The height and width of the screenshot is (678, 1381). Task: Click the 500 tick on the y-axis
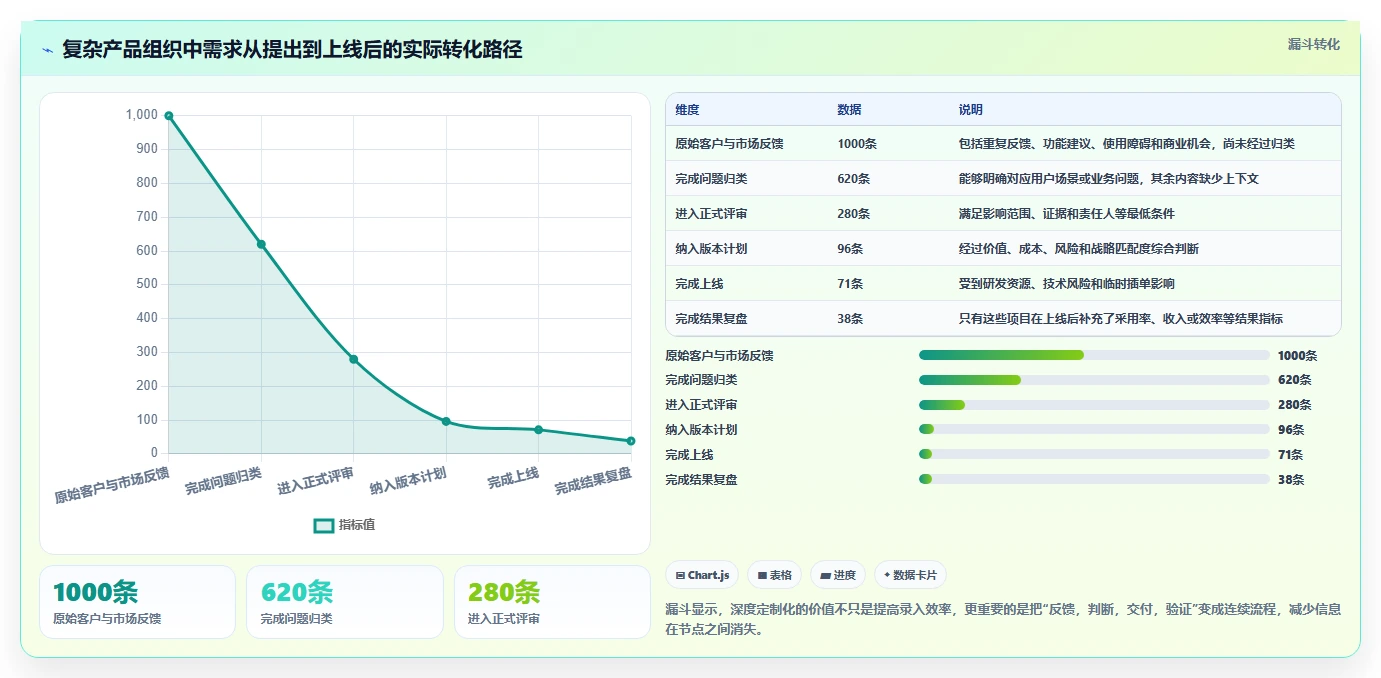coord(146,284)
